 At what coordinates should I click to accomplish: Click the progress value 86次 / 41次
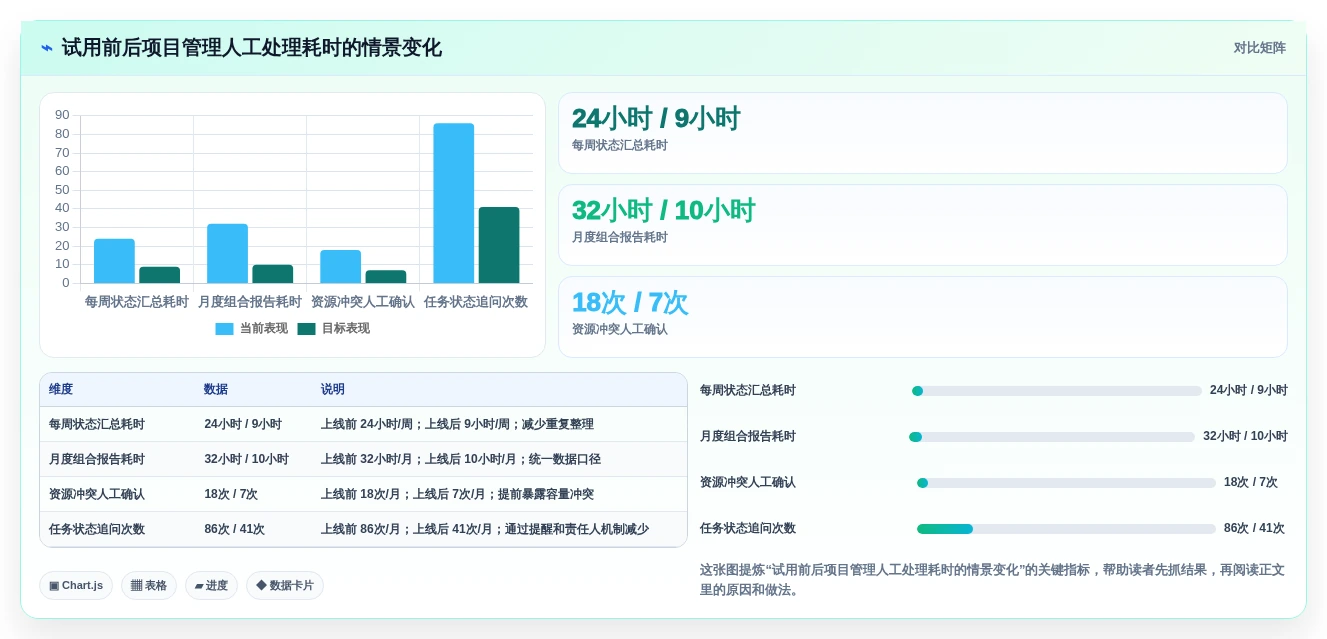[1254, 529]
